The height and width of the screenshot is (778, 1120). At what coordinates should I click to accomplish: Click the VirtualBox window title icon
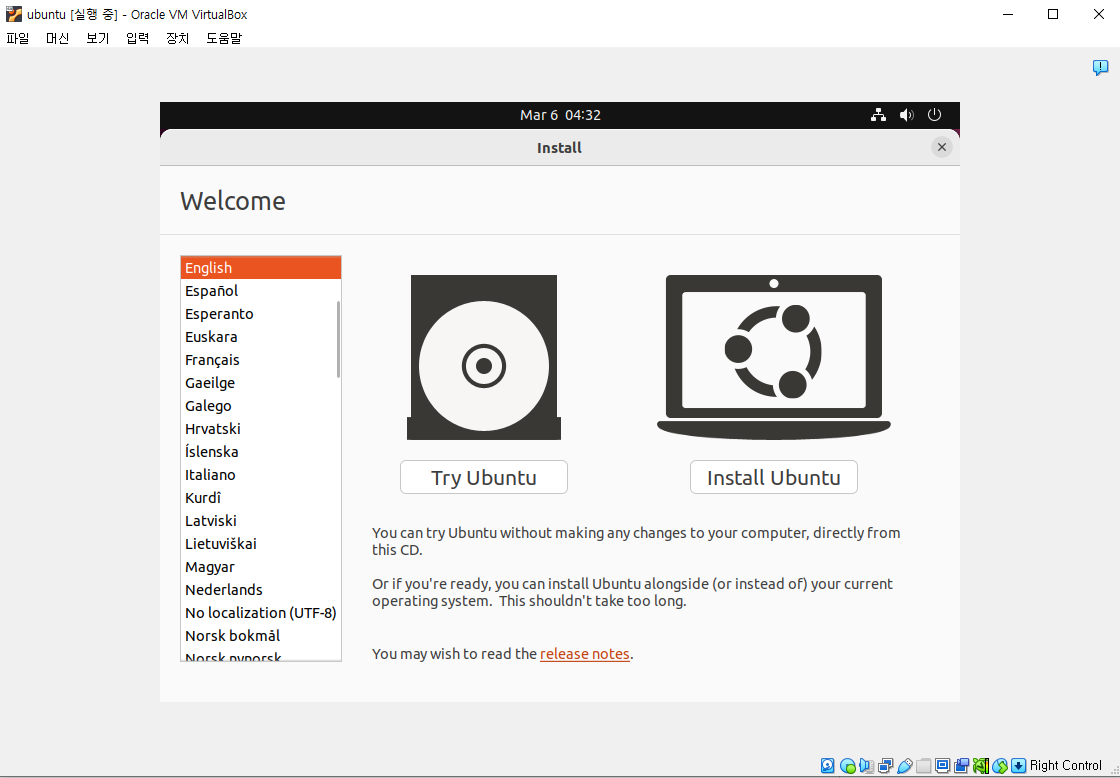coord(14,14)
